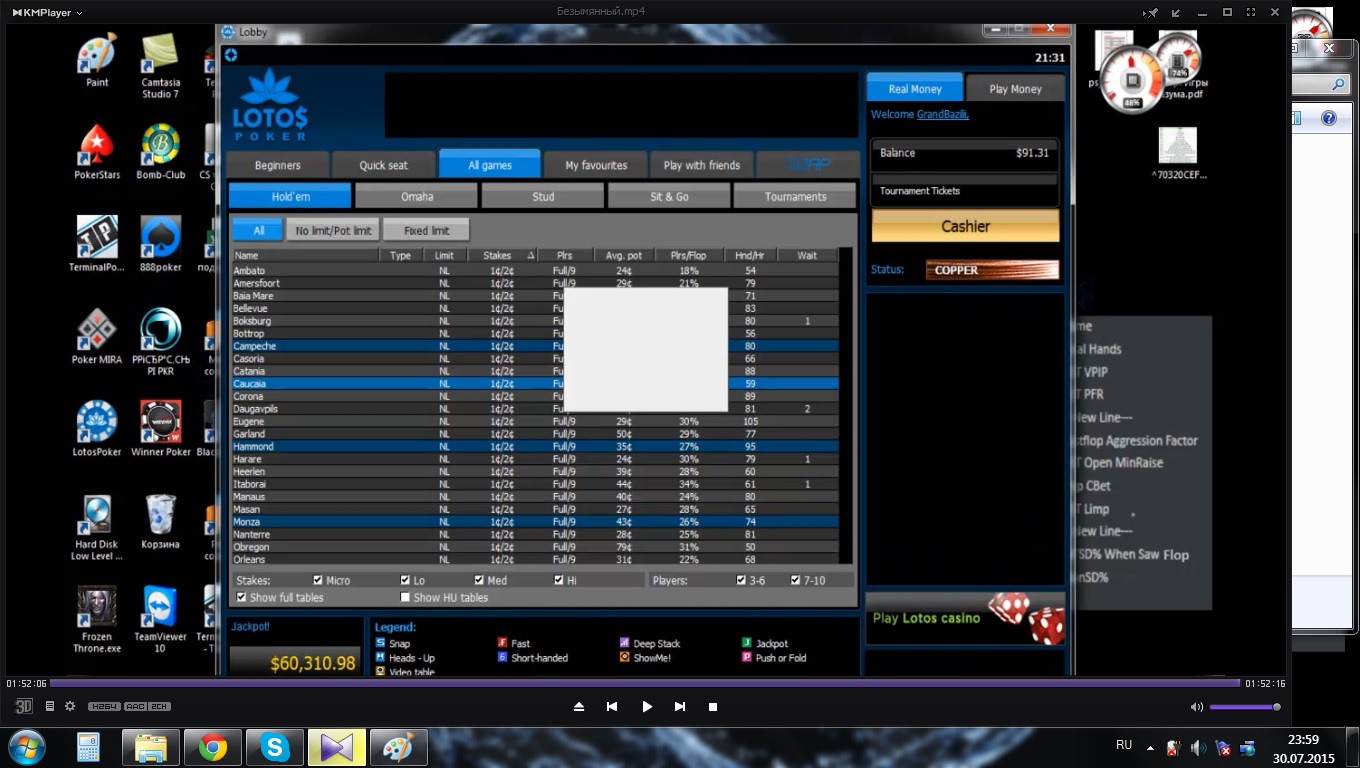Viewport: 1360px width, 768px height.
Task: Adjust the KMPlayer volume slider
Action: pos(1245,707)
